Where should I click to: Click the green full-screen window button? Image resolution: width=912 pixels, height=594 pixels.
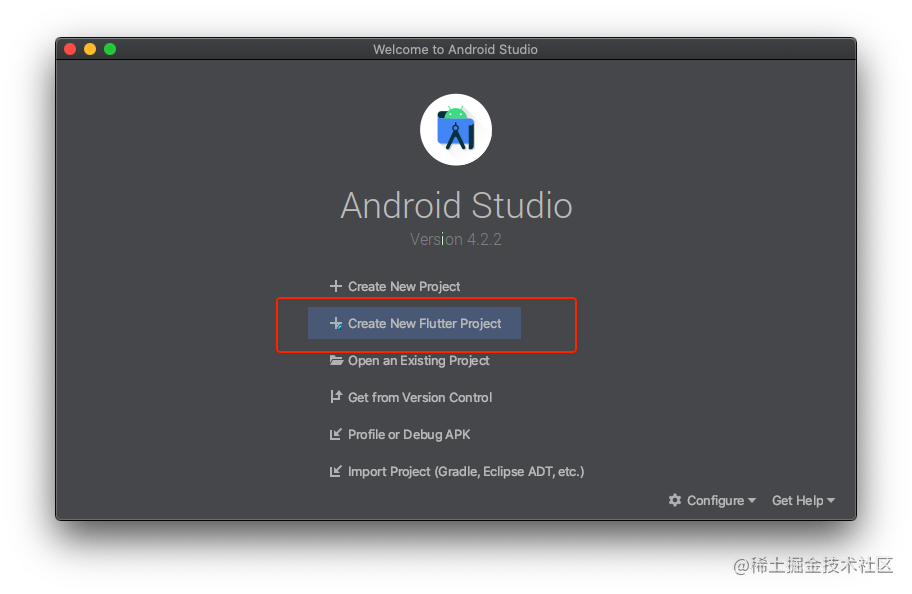tap(110, 49)
